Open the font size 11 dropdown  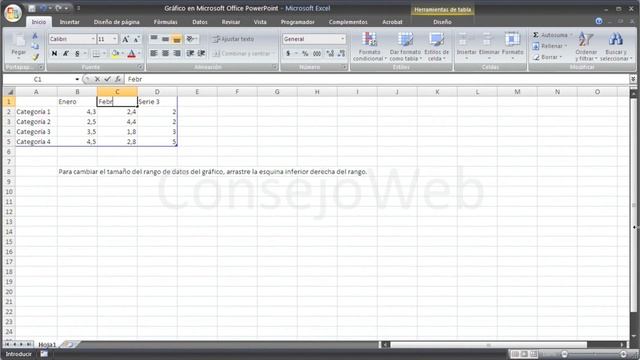click(x=115, y=39)
